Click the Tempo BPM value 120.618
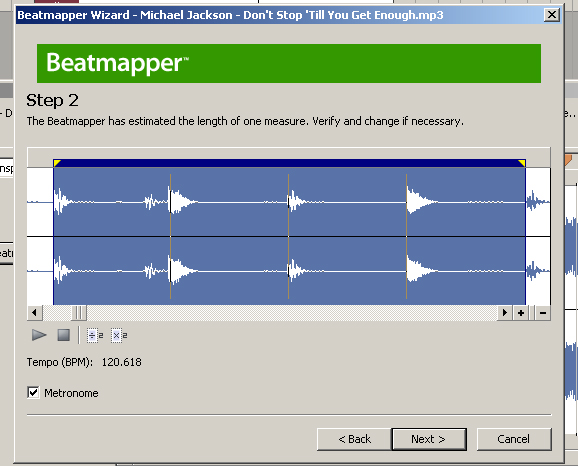Viewport: 578px width, 466px height. point(122,362)
